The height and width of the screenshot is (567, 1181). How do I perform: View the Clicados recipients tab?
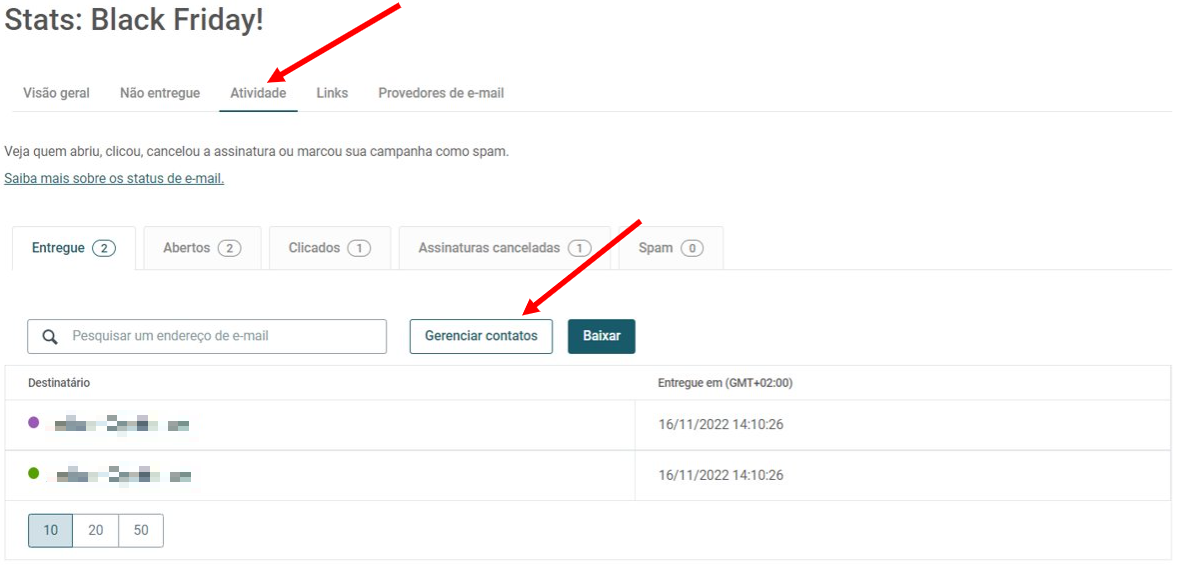330,248
